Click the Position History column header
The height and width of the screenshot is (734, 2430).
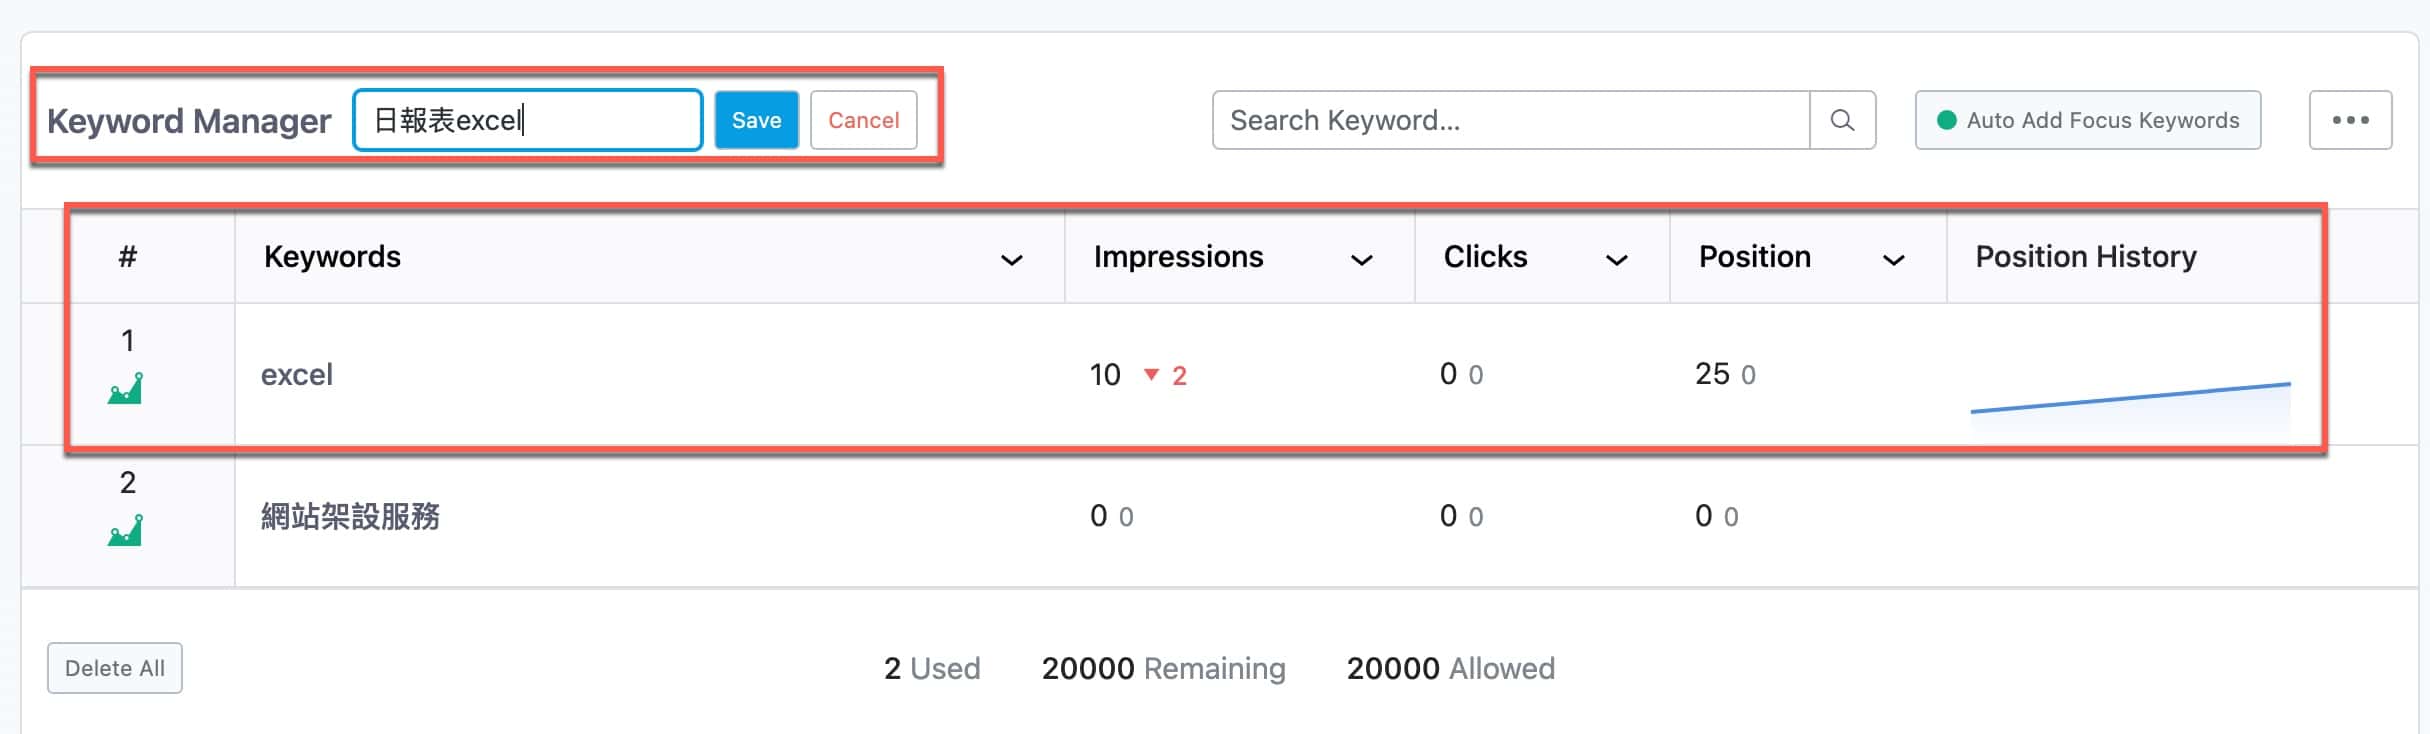[2086, 257]
